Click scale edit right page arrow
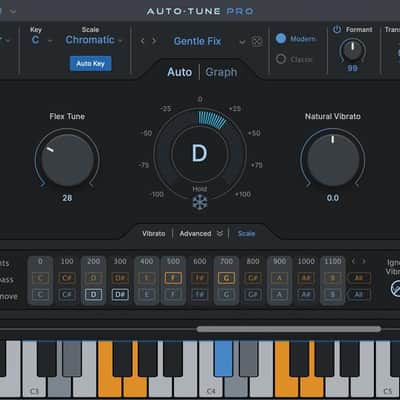This screenshot has width=400, height=400. tap(364, 261)
